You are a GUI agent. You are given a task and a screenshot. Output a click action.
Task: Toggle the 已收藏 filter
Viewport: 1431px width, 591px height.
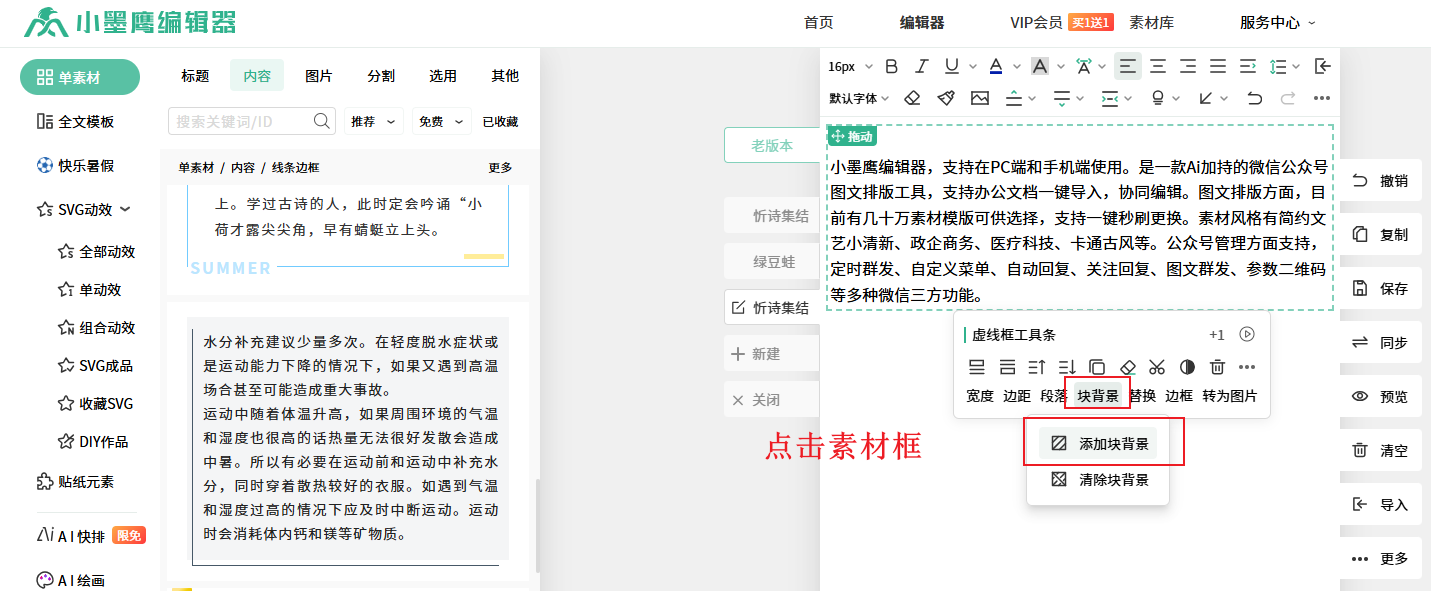click(500, 121)
